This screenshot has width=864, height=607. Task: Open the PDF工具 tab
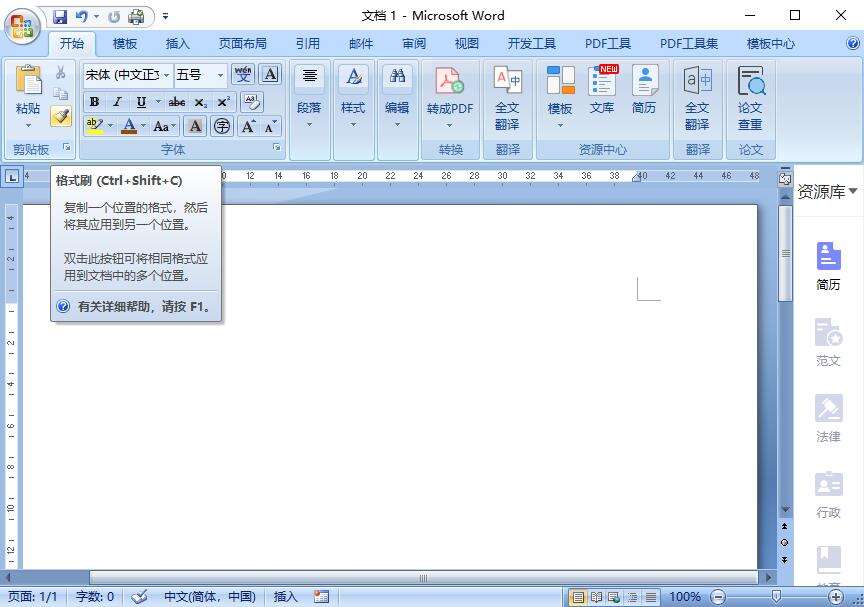pyautogui.click(x=608, y=44)
